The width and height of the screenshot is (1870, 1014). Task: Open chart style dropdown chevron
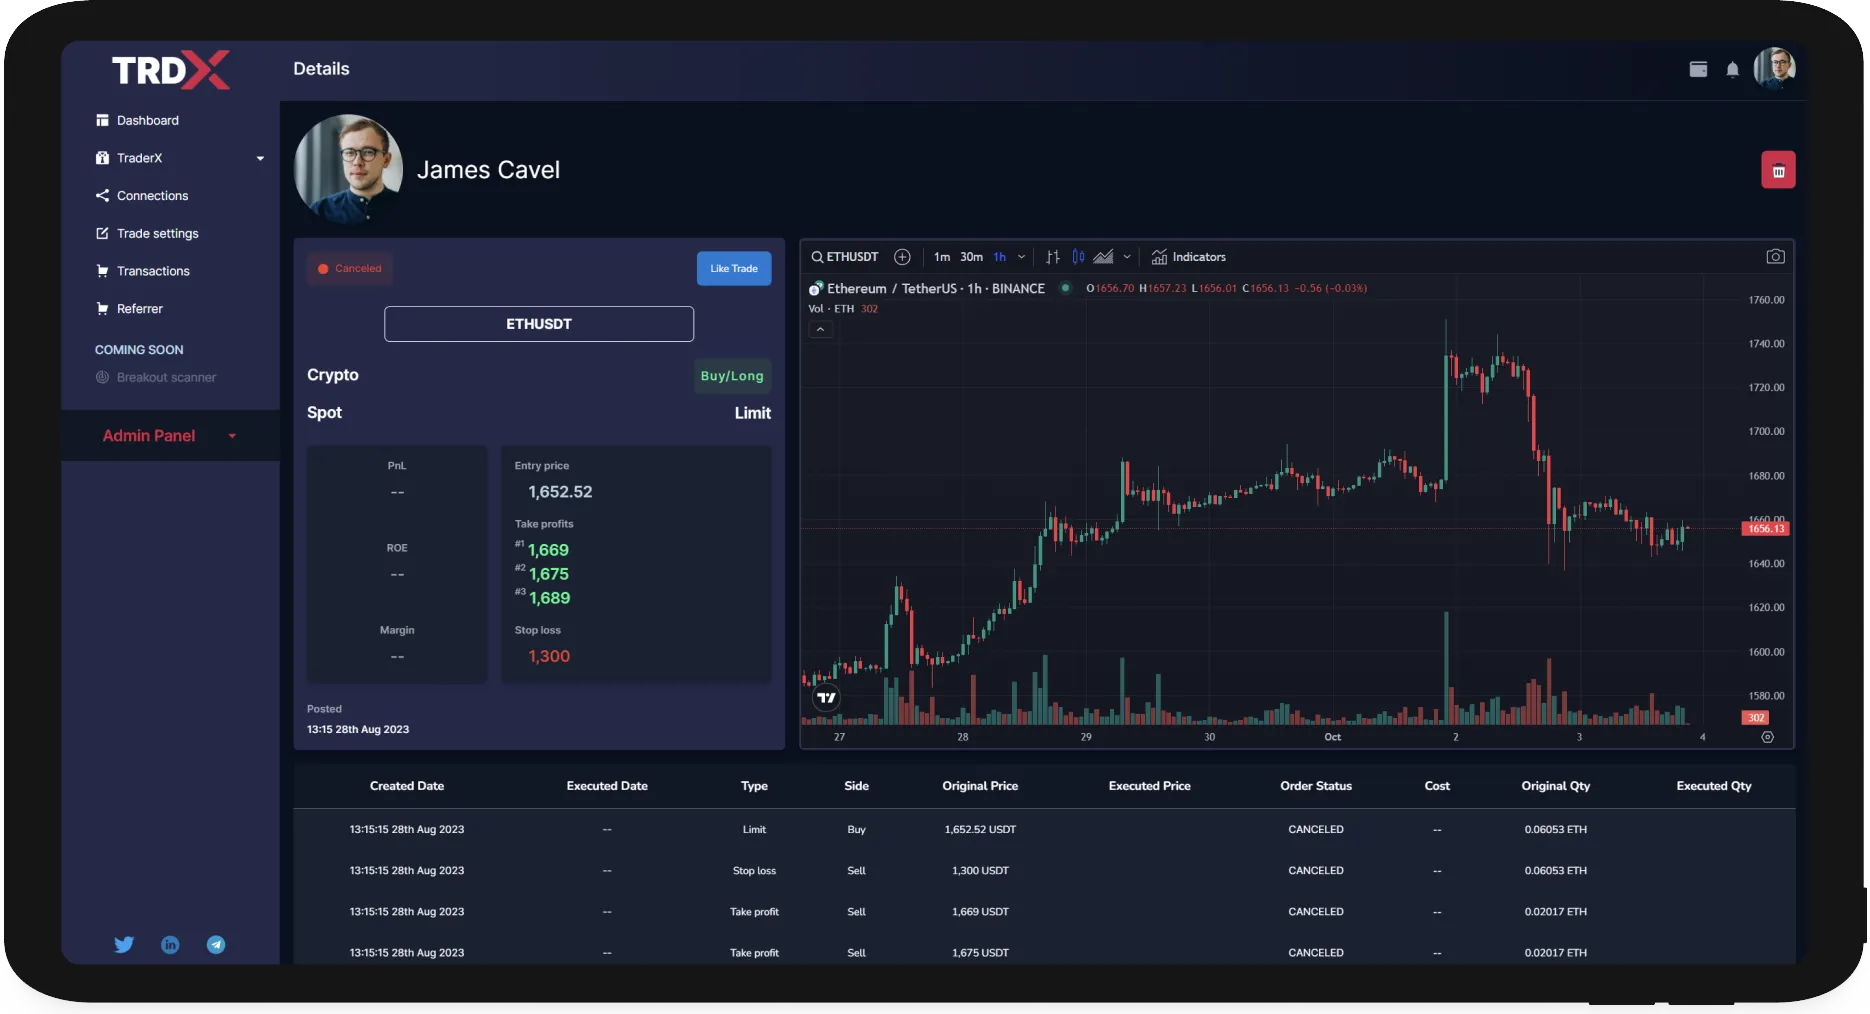click(x=1127, y=257)
